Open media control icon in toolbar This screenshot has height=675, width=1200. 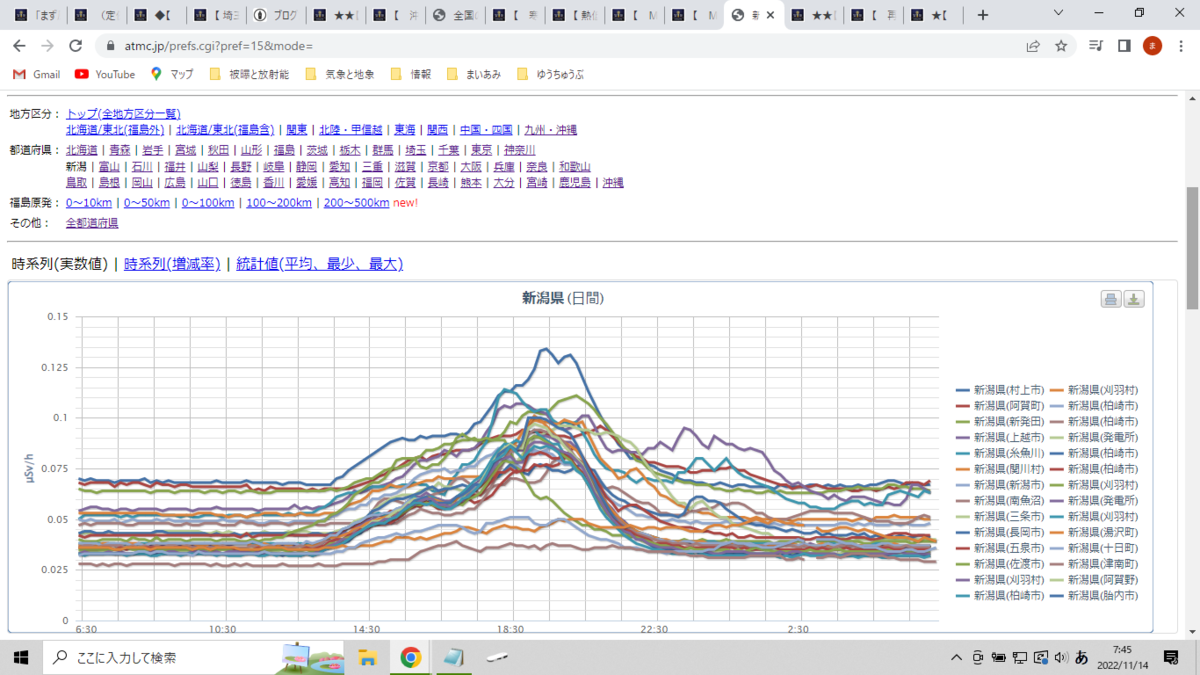pyautogui.click(x=1096, y=46)
